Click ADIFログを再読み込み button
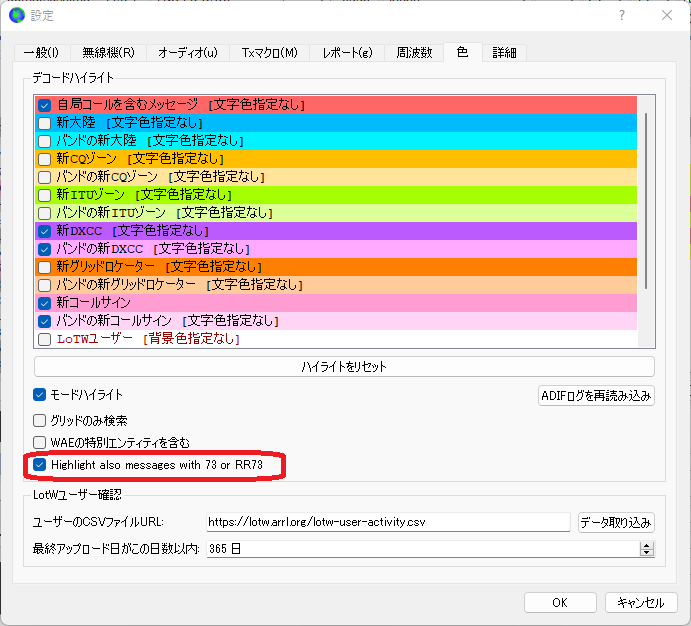 point(596,396)
